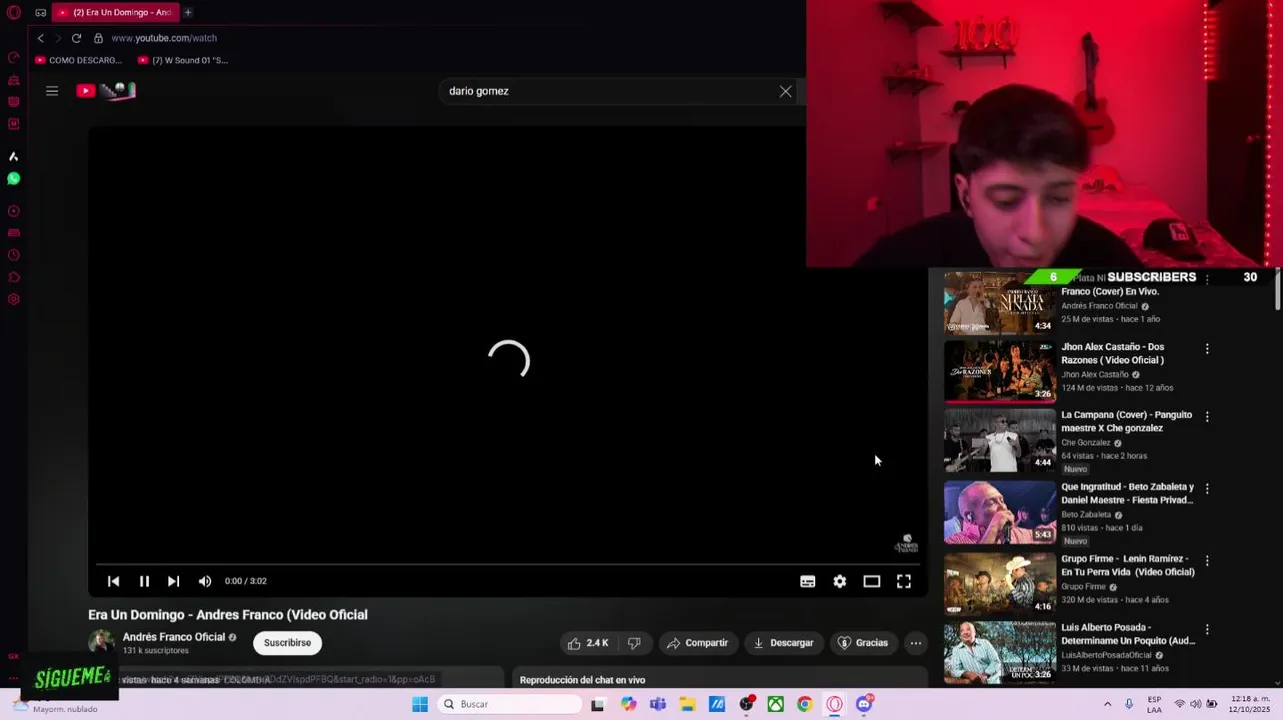Open Andrés Franco Oficial channel name
This screenshot has height=720, width=1283.
click(x=173, y=637)
